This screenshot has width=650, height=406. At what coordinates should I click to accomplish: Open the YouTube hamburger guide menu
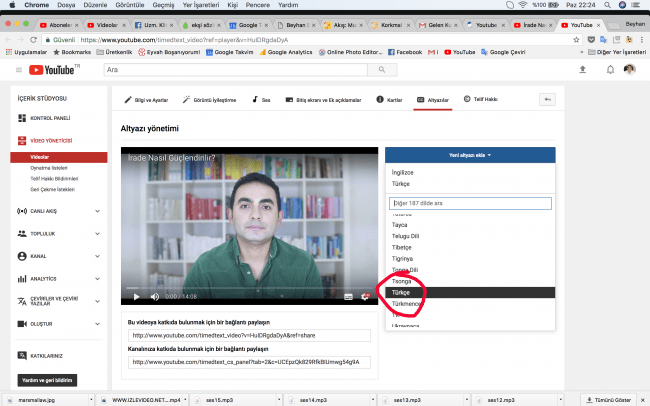[19, 70]
